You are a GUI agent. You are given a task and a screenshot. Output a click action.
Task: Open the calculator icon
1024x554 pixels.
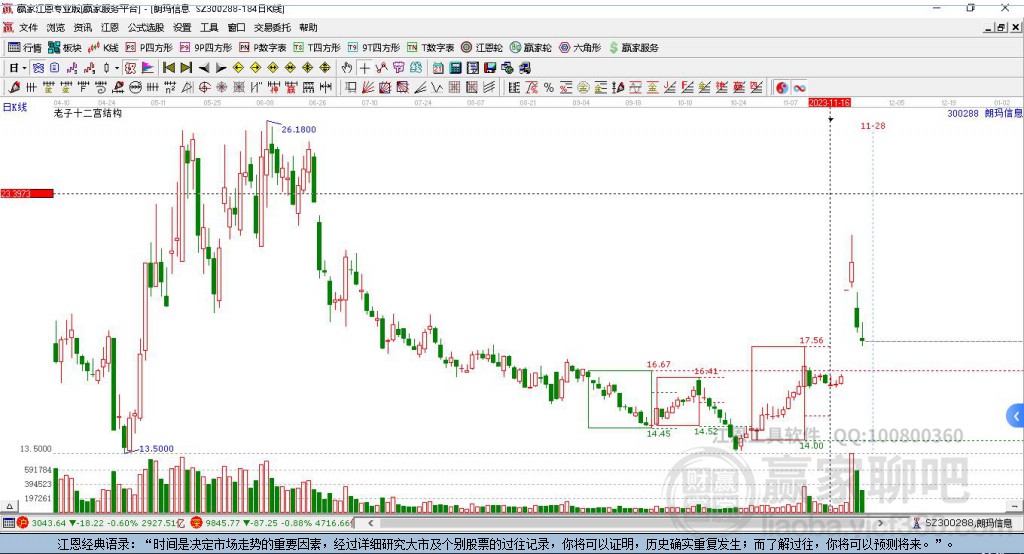coord(456,68)
